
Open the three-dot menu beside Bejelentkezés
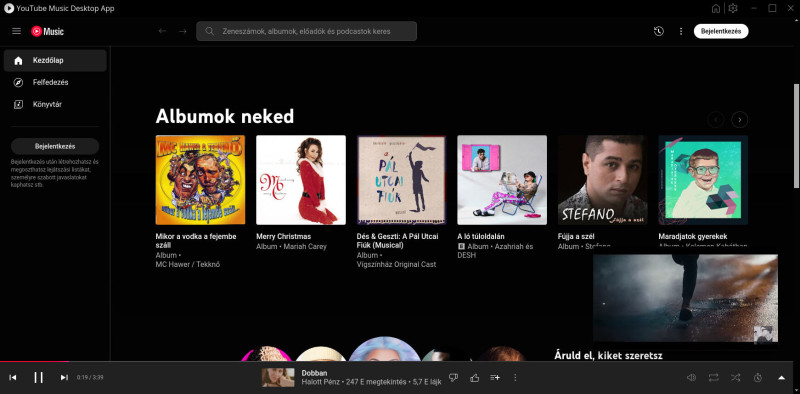click(x=681, y=31)
